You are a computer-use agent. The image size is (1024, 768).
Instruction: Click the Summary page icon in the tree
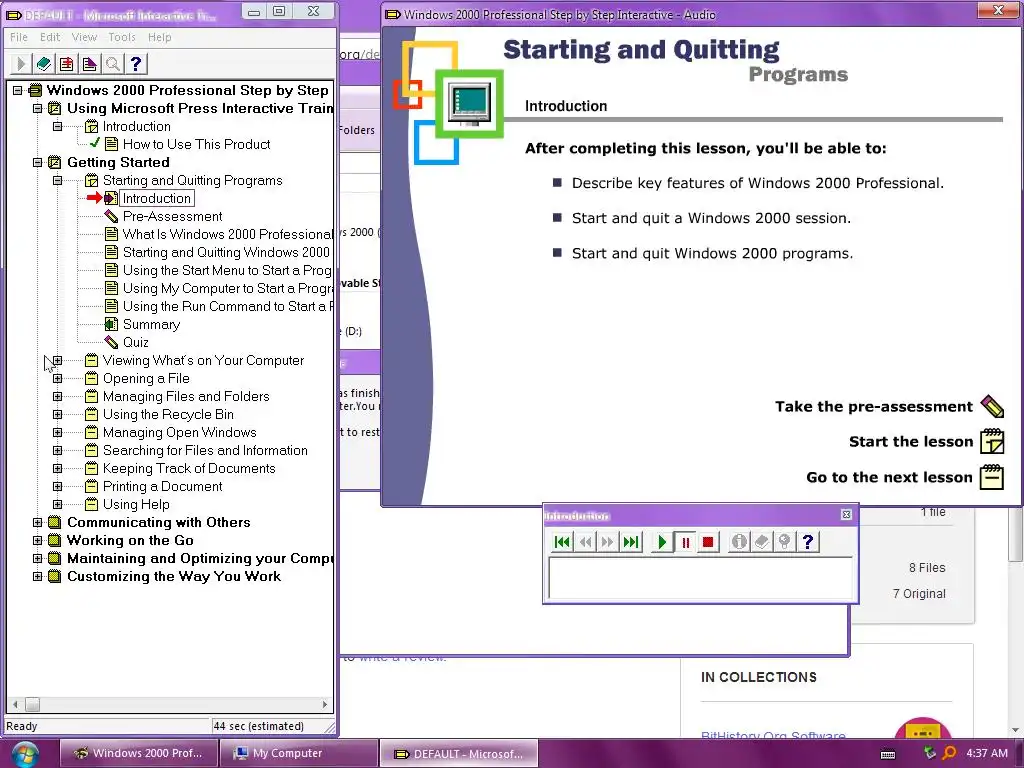pos(112,324)
